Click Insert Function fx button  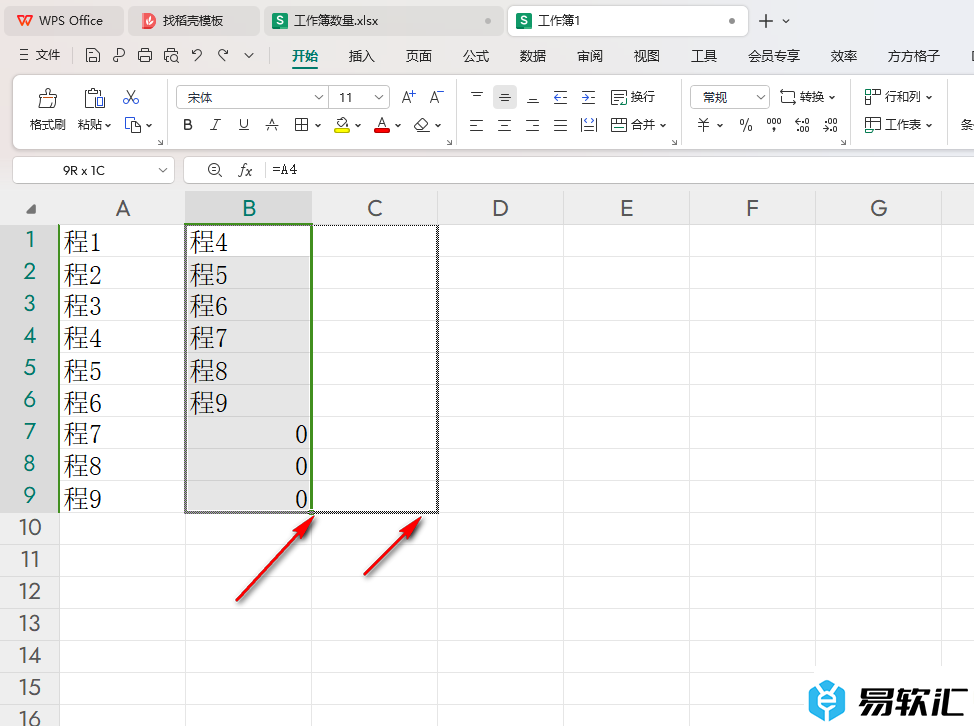245,170
